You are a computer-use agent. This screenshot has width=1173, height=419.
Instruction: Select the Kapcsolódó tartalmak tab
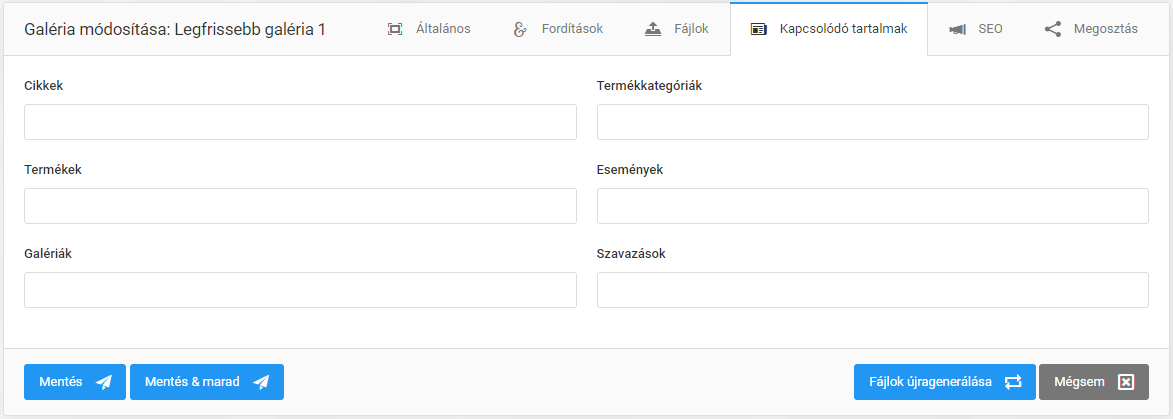[829, 29]
